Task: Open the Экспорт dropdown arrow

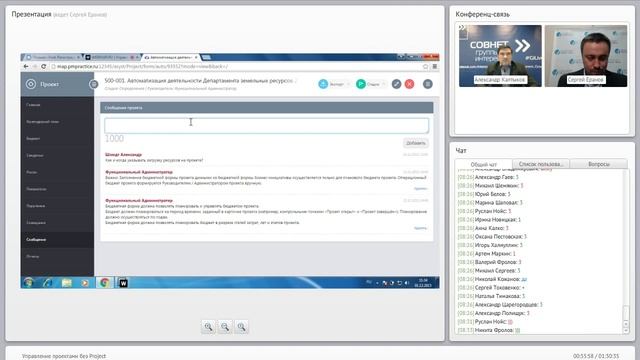Action: pos(348,84)
